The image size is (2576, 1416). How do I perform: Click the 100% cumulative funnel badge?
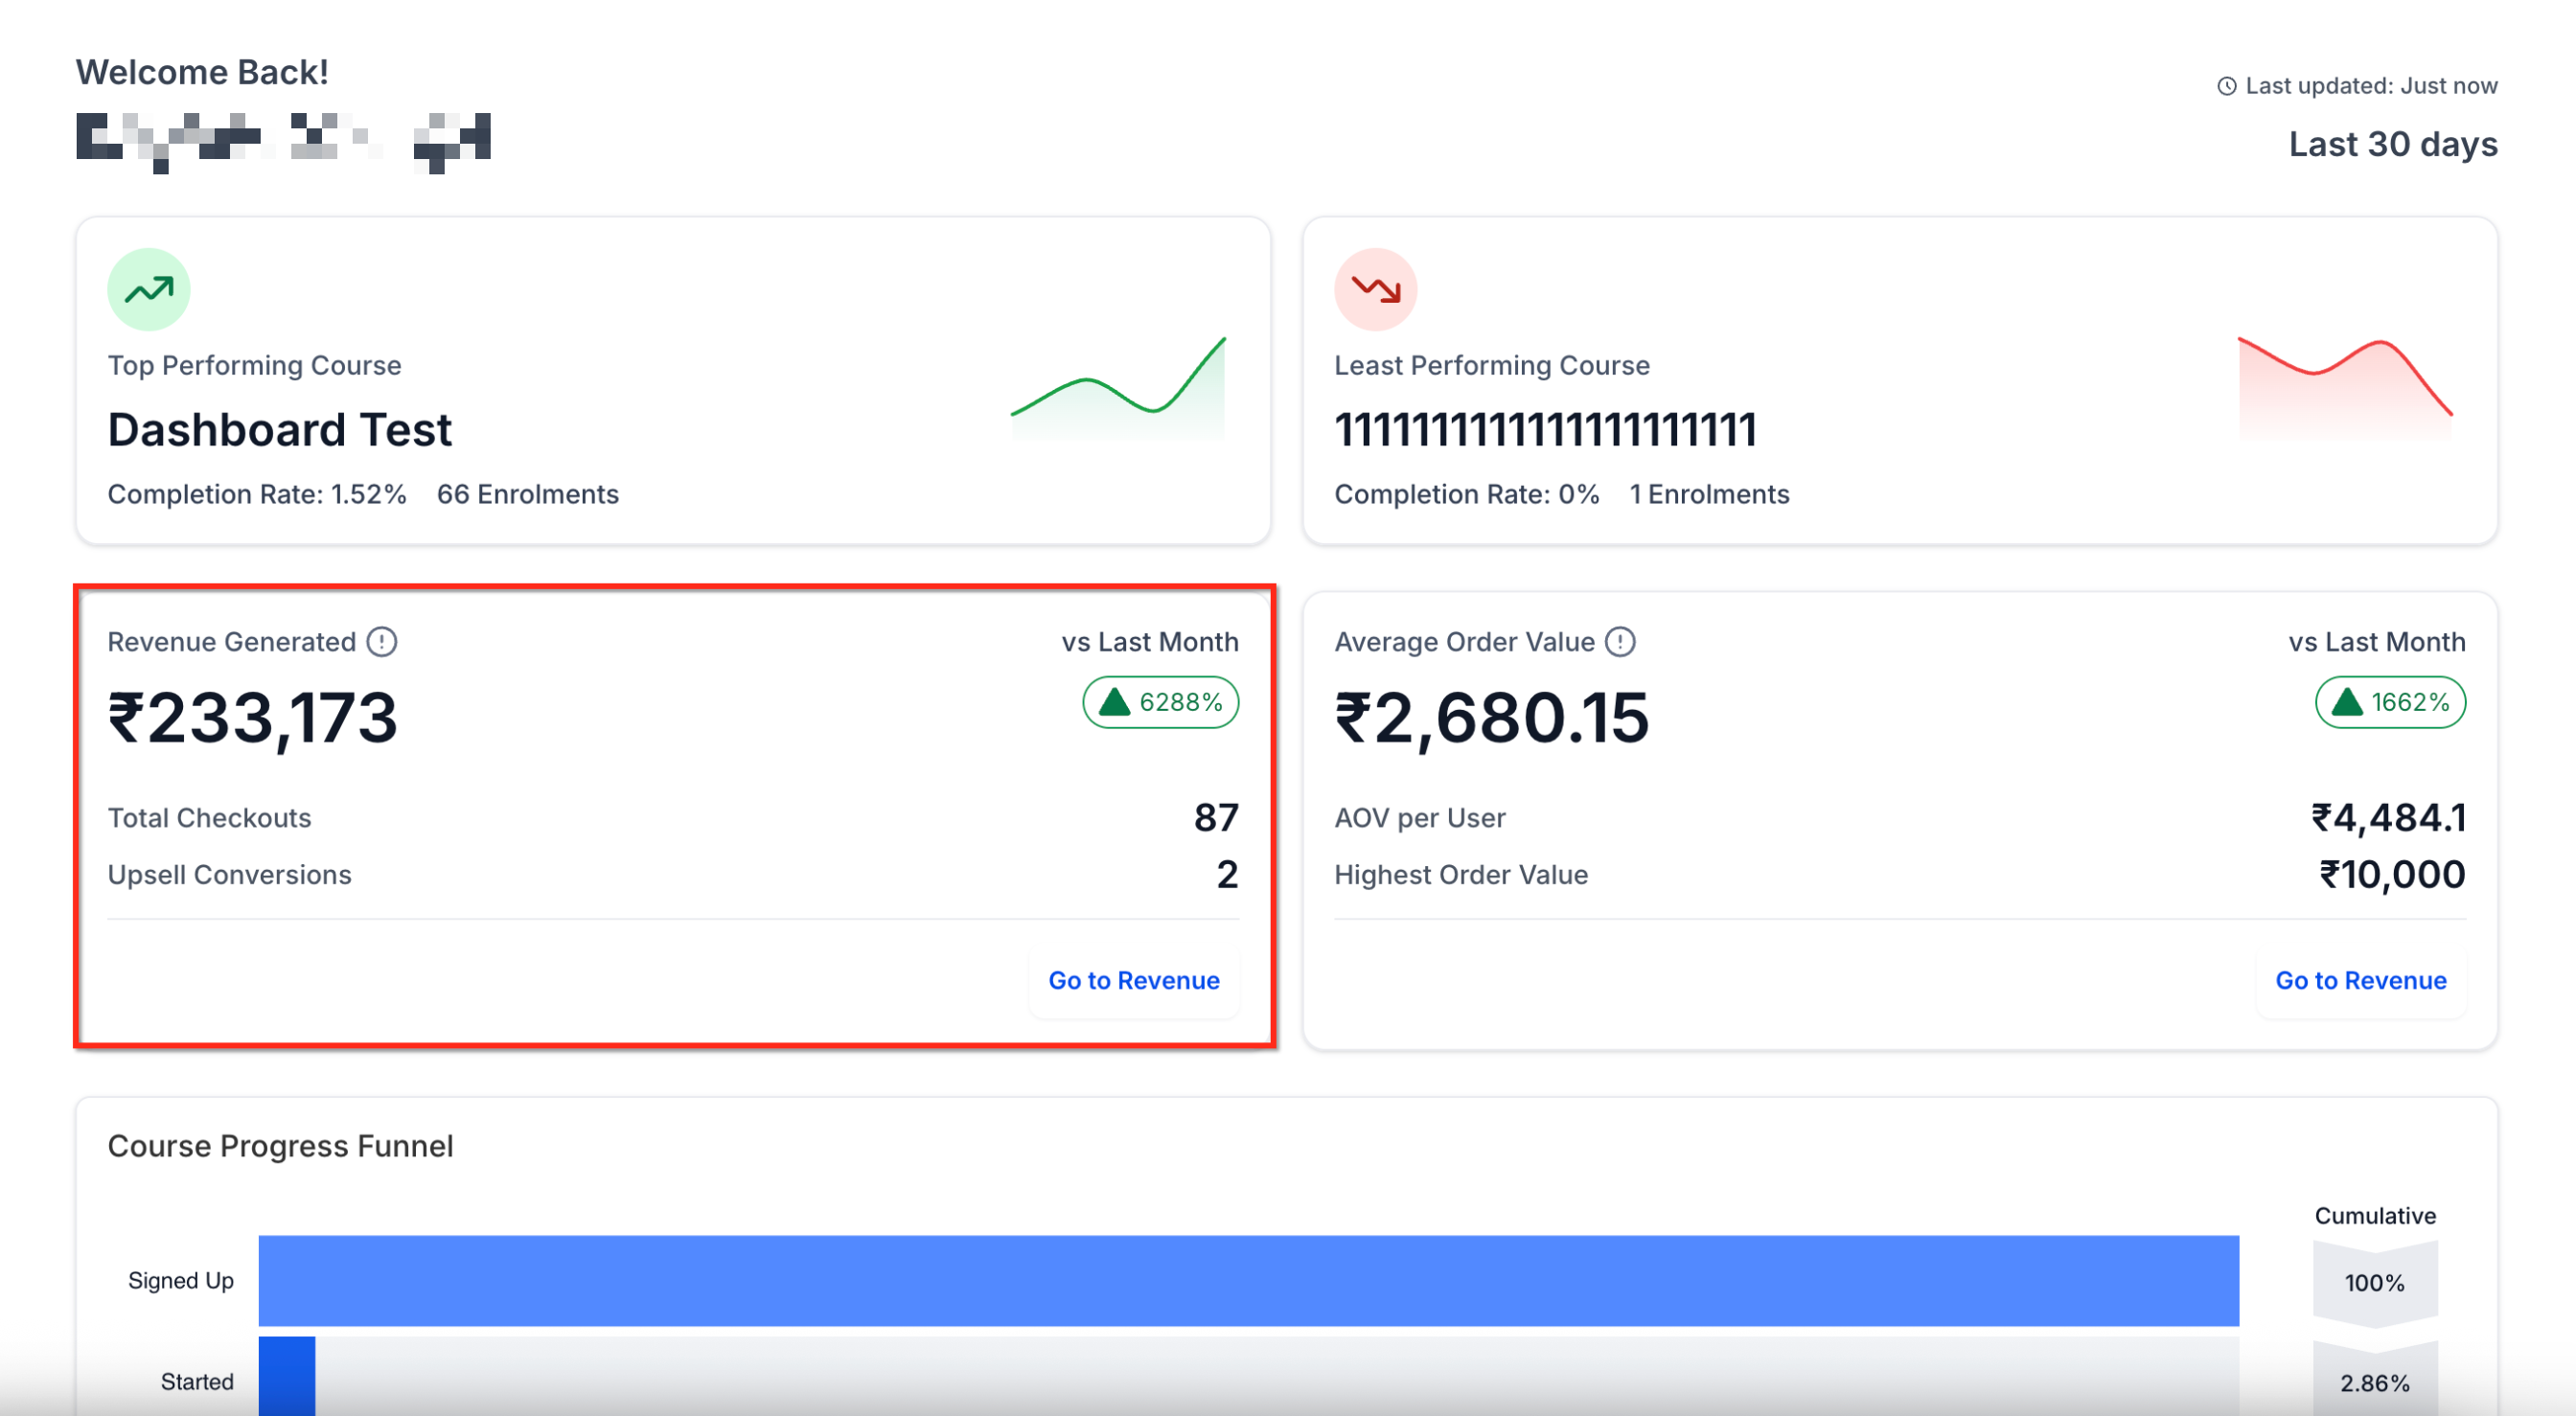click(x=2374, y=1283)
